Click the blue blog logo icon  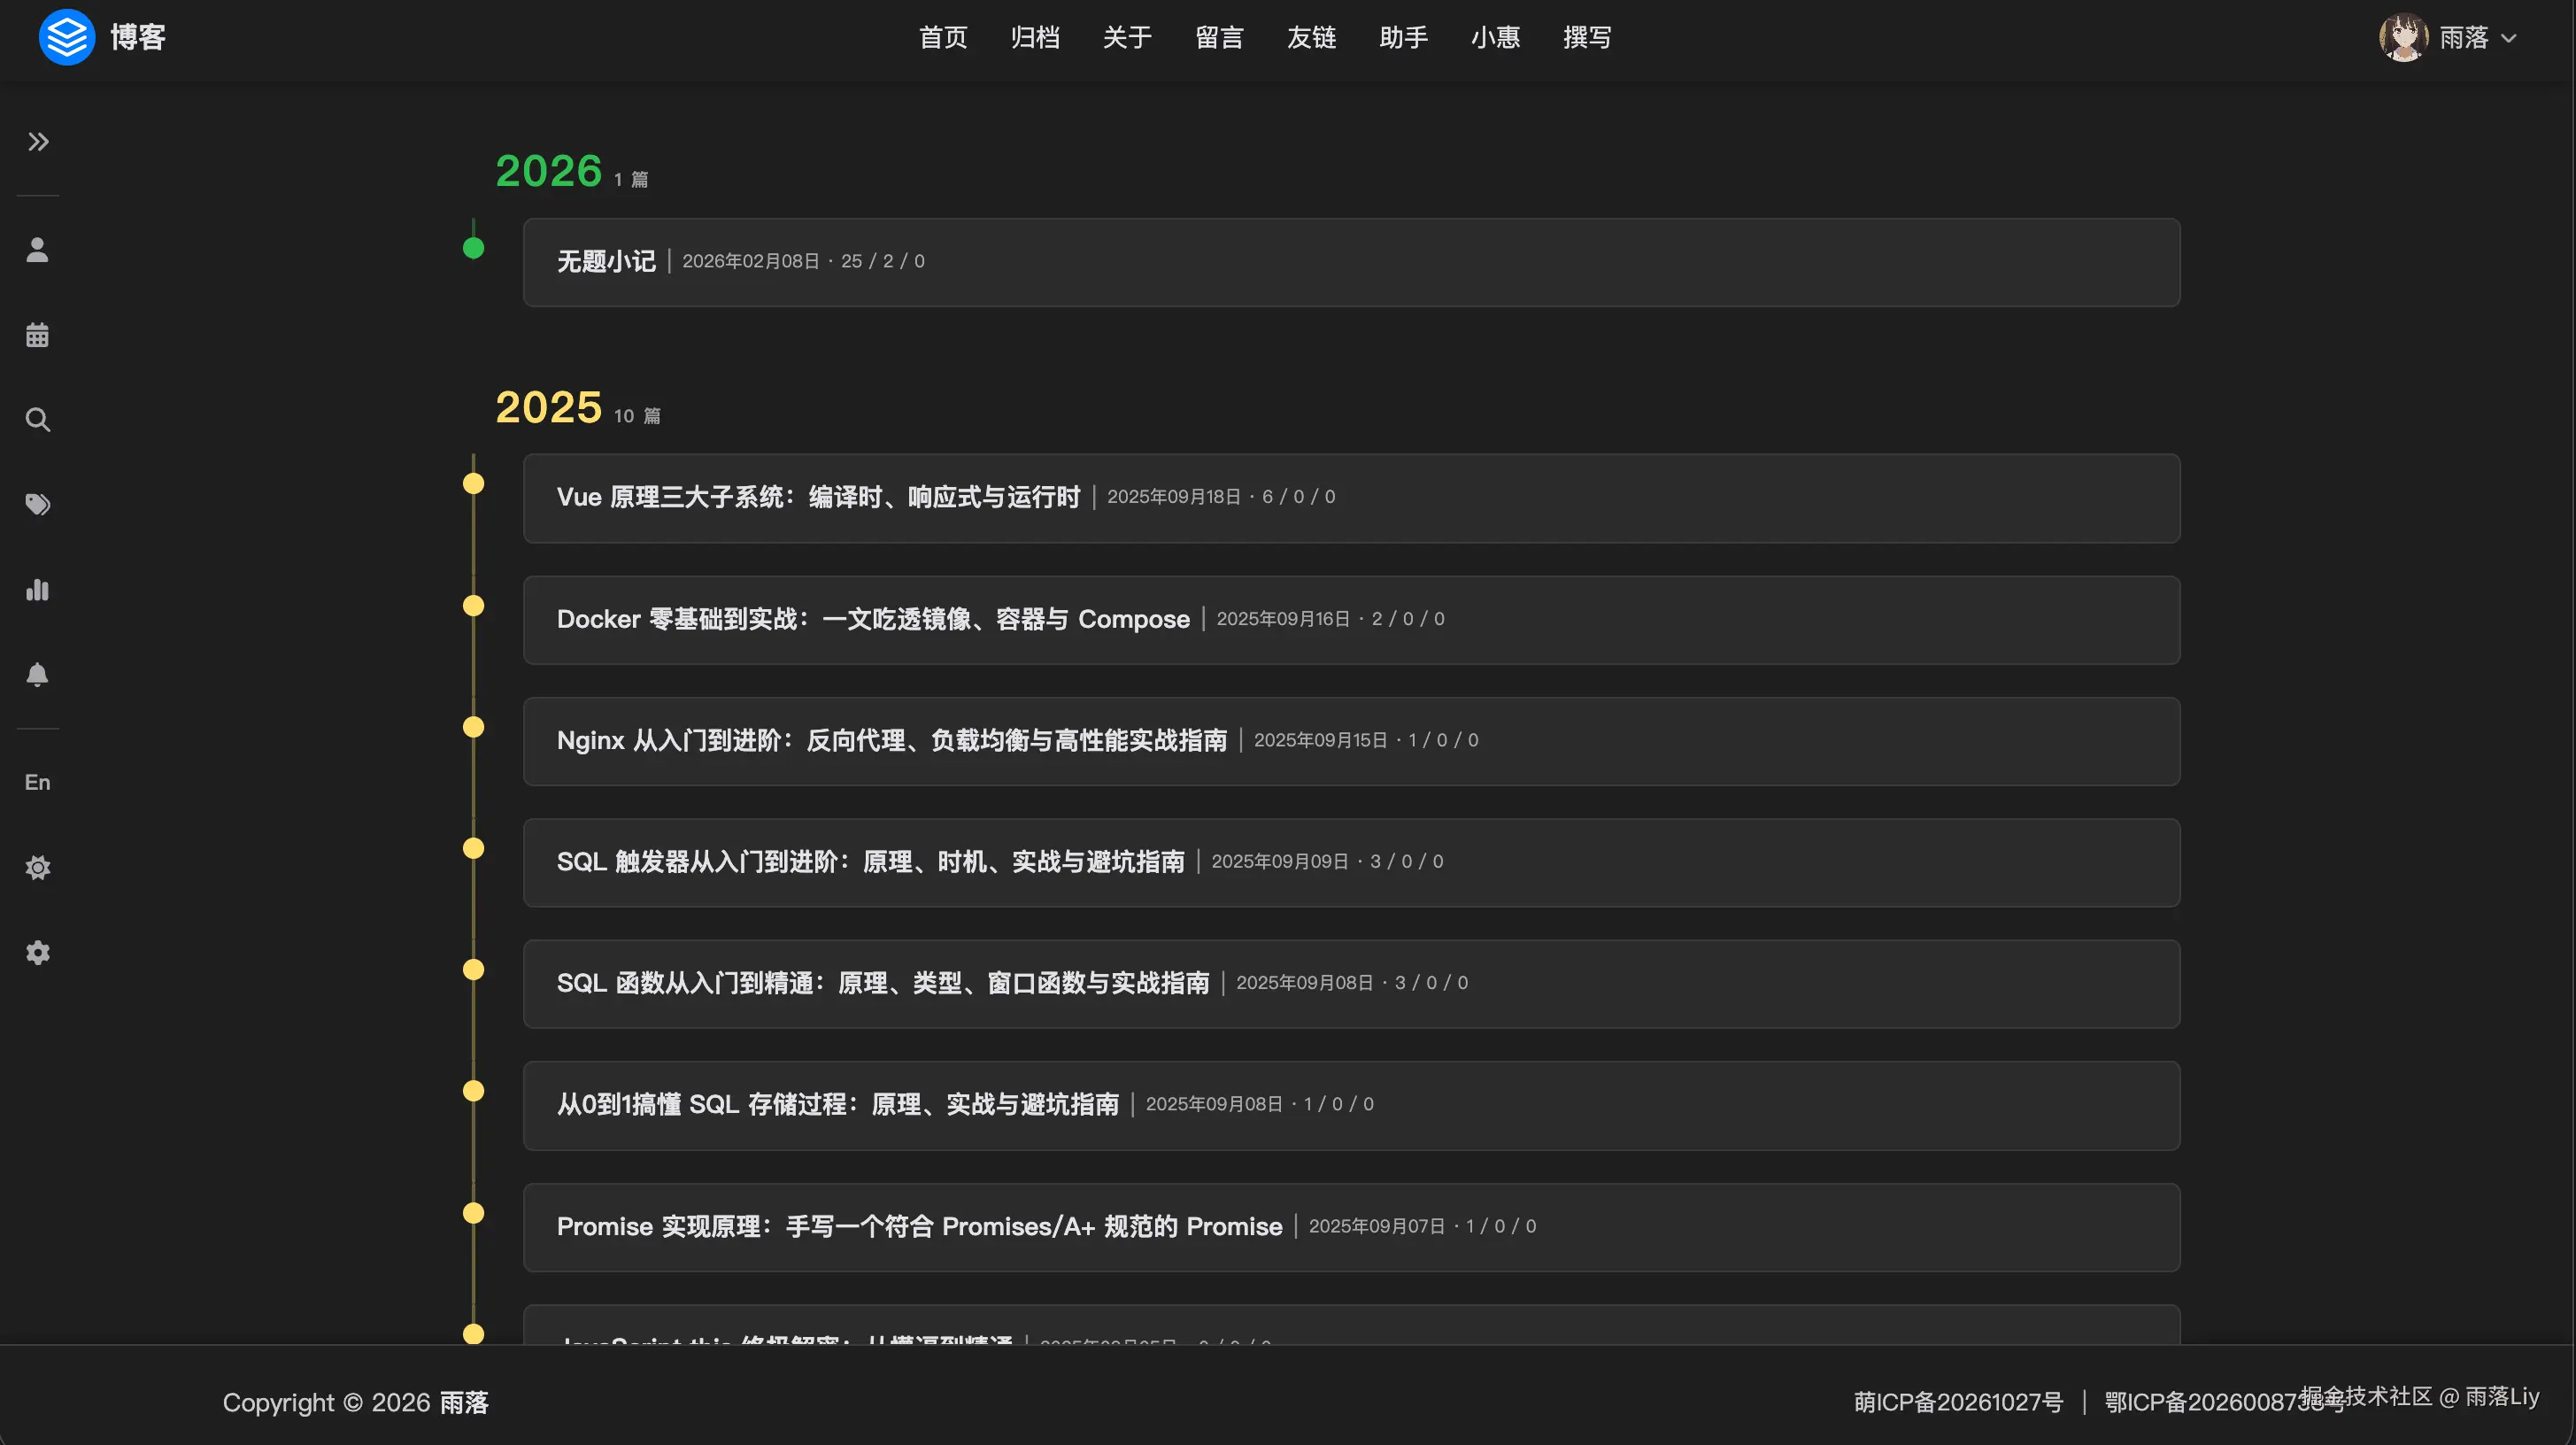67,37
